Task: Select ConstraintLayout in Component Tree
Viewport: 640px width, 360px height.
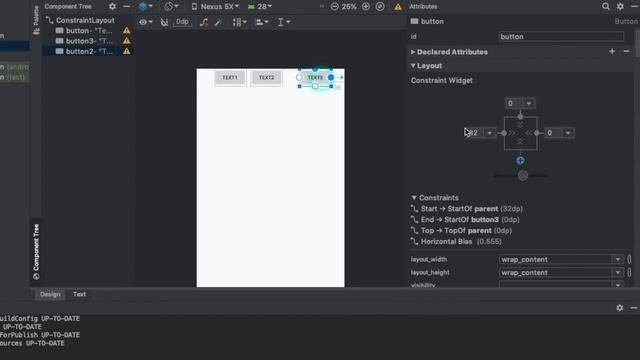Action: pyautogui.click(x=85, y=20)
